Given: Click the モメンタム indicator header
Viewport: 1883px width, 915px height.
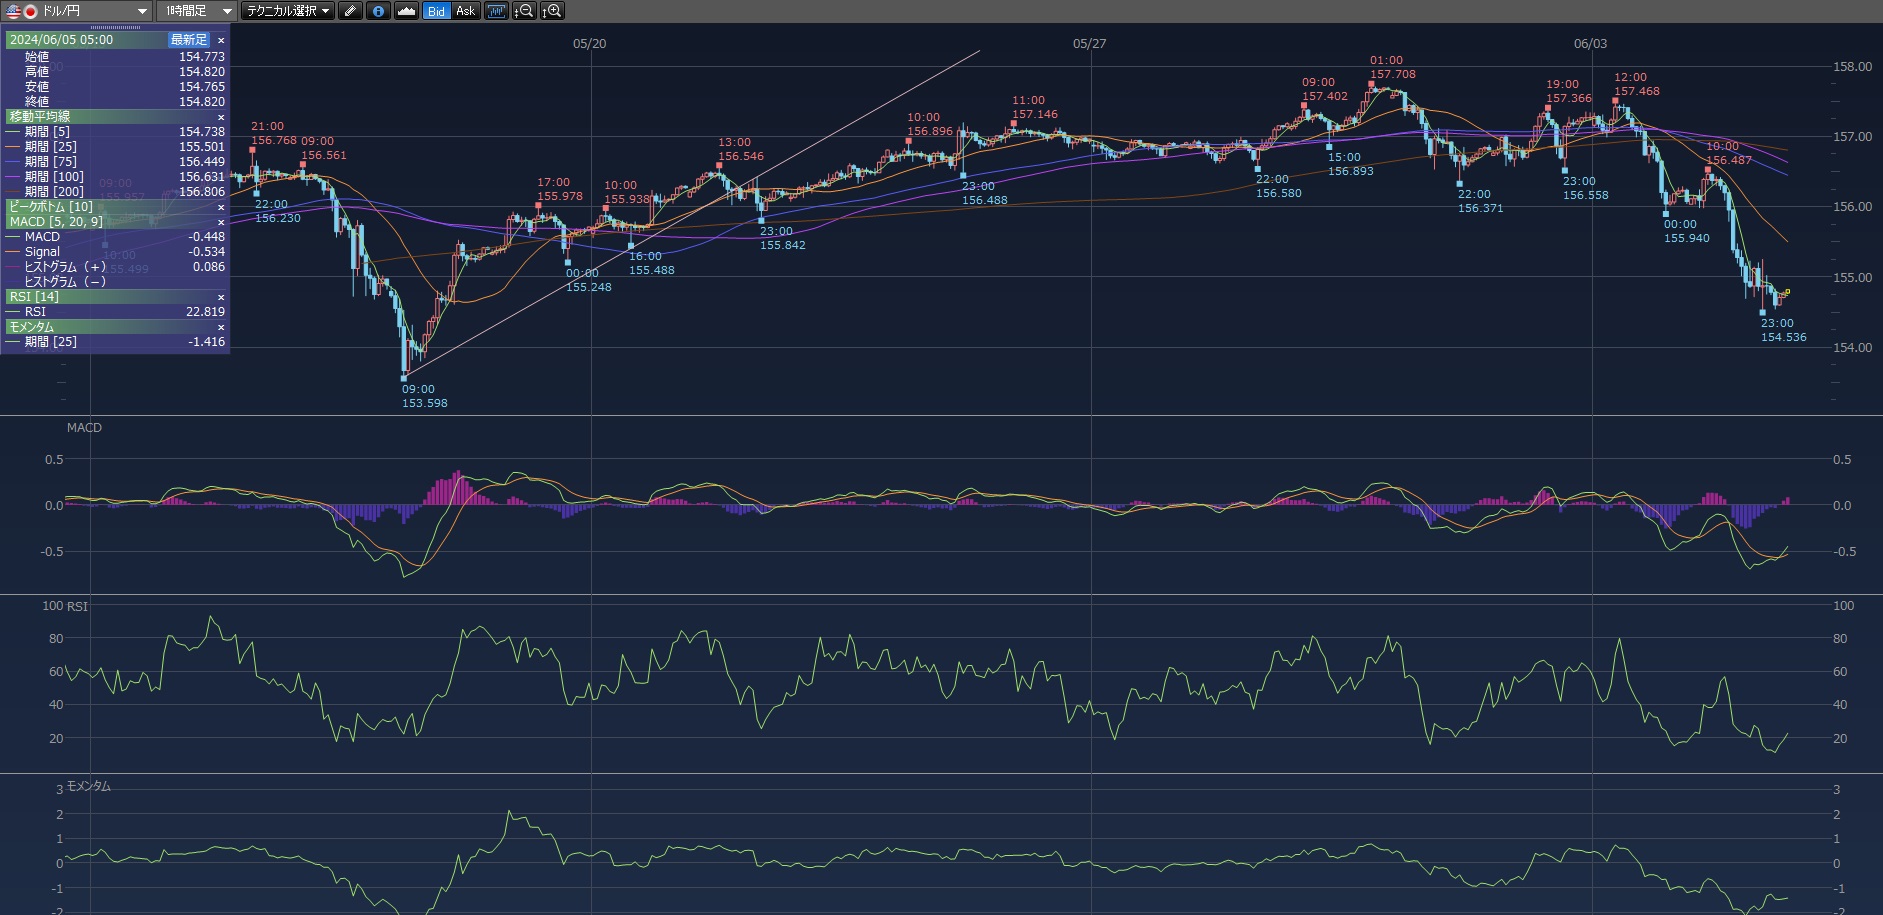Looking at the screenshot, I should [x=32, y=327].
